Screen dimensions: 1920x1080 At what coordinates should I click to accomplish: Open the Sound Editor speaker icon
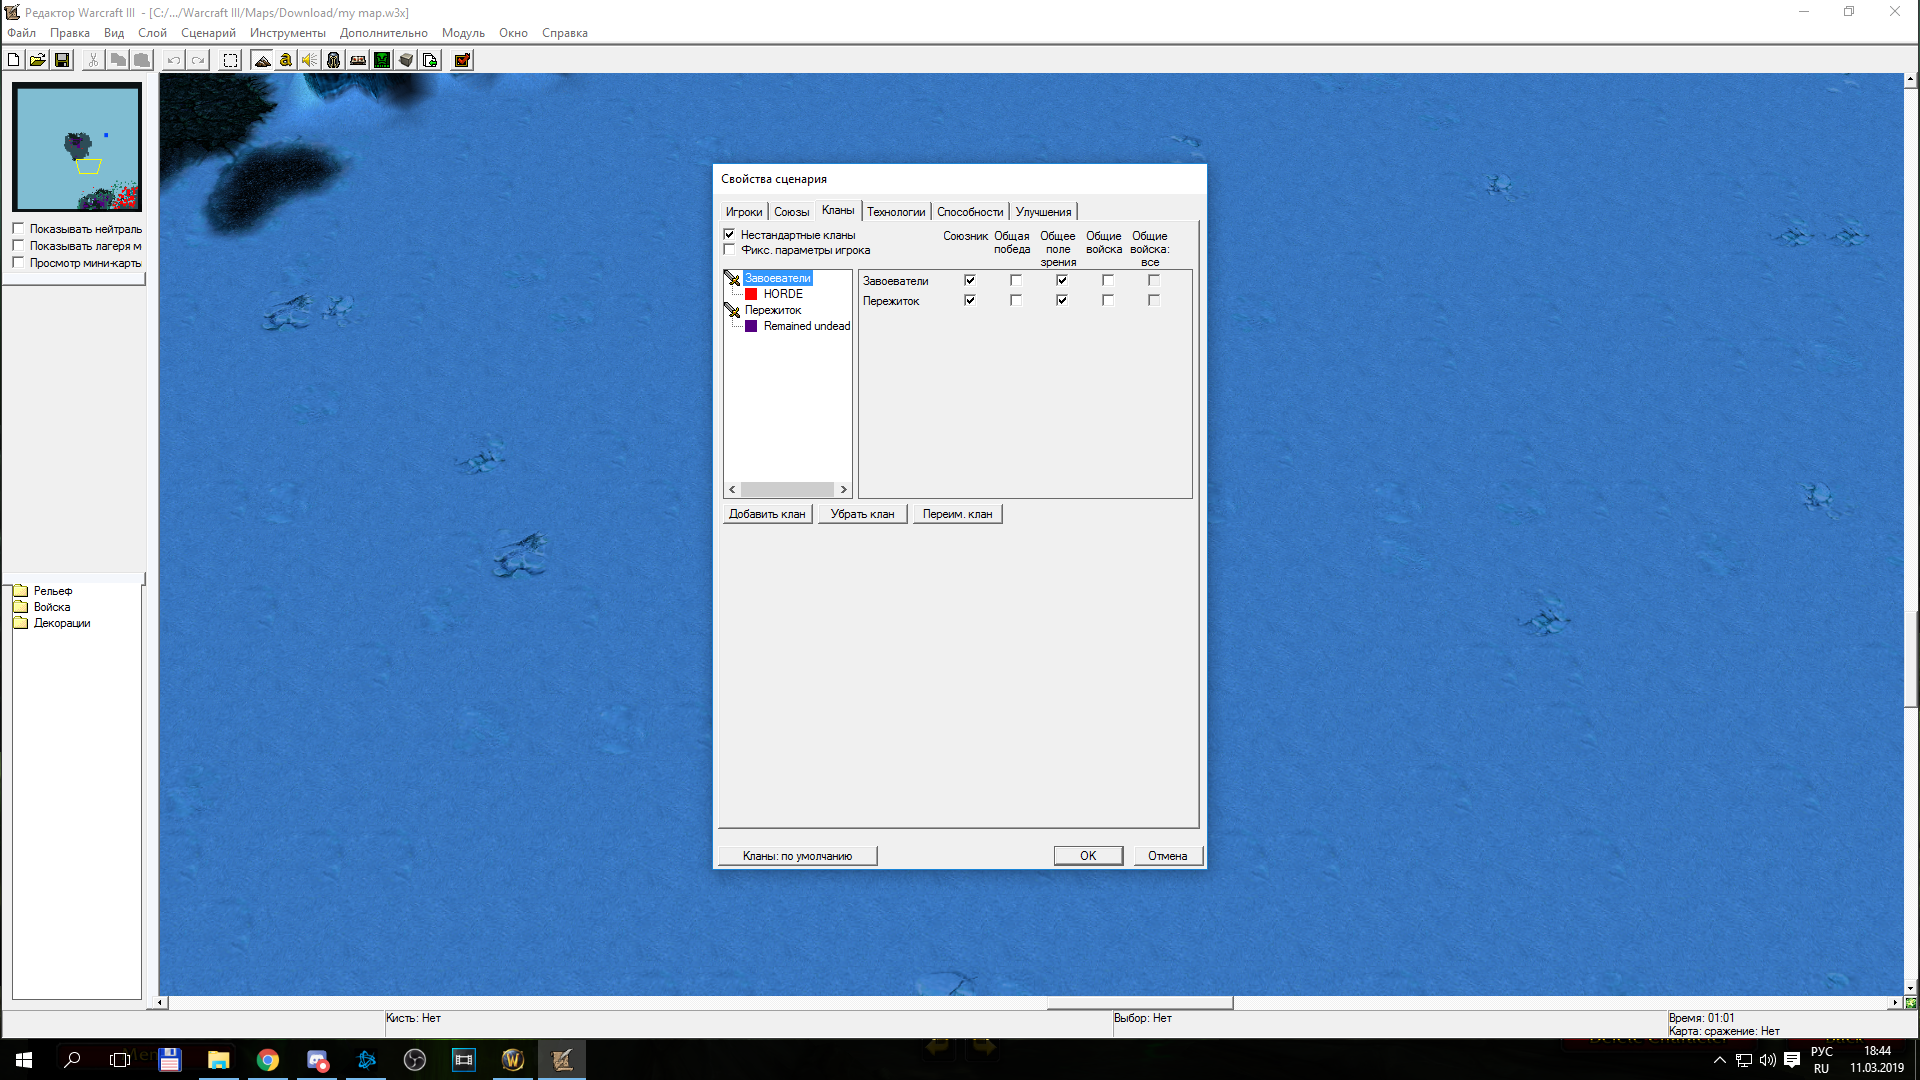[x=310, y=60]
